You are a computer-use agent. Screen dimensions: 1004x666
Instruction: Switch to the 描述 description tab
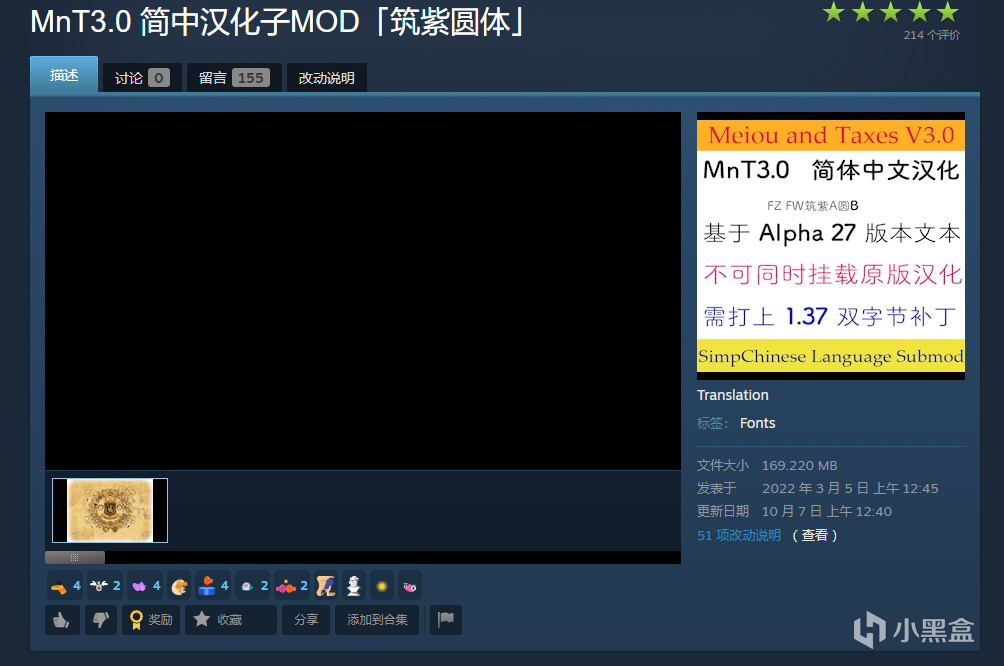(x=64, y=76)
